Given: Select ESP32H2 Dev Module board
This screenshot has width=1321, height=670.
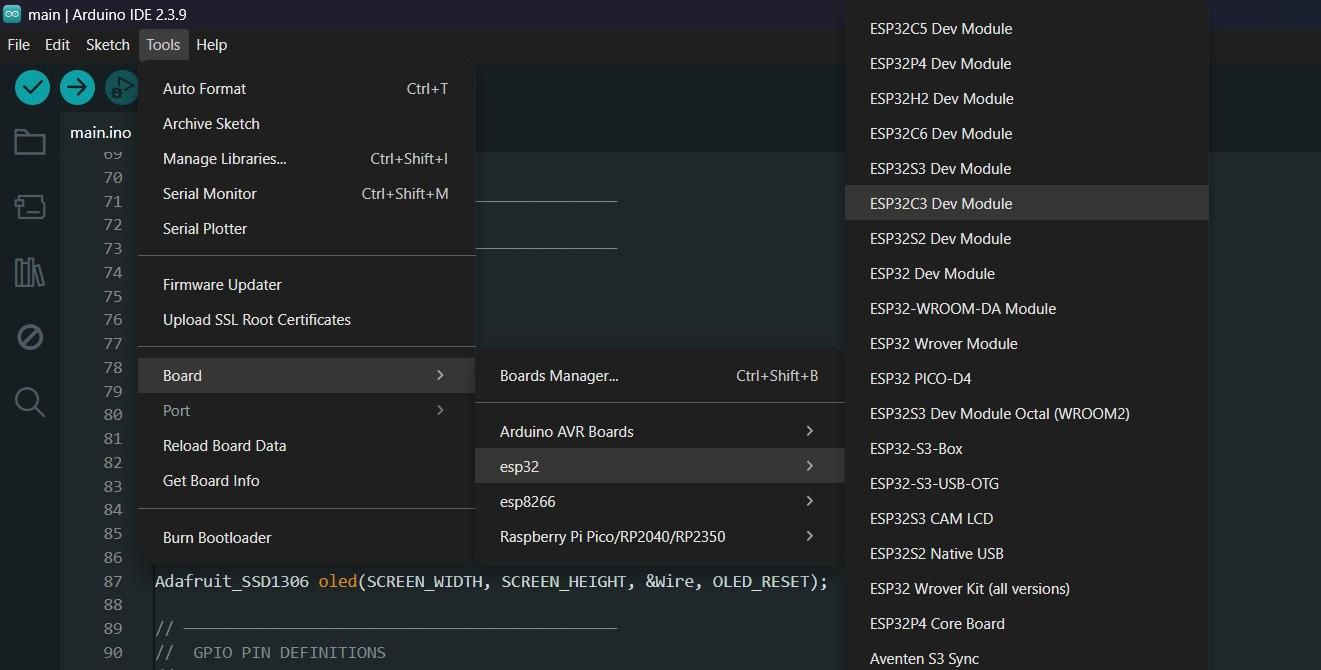Looking at the screenshot, I should [1027, 99].
